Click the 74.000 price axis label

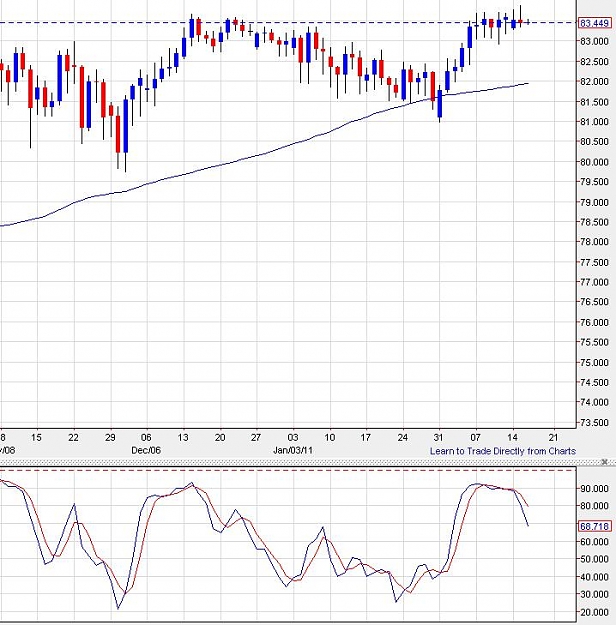click(x=594, y=403)
